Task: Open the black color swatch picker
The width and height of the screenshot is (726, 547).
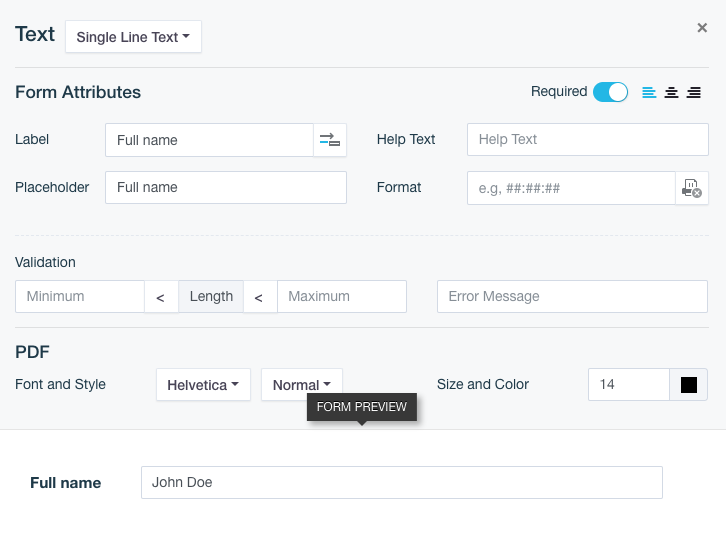Action: coord(688,385)
